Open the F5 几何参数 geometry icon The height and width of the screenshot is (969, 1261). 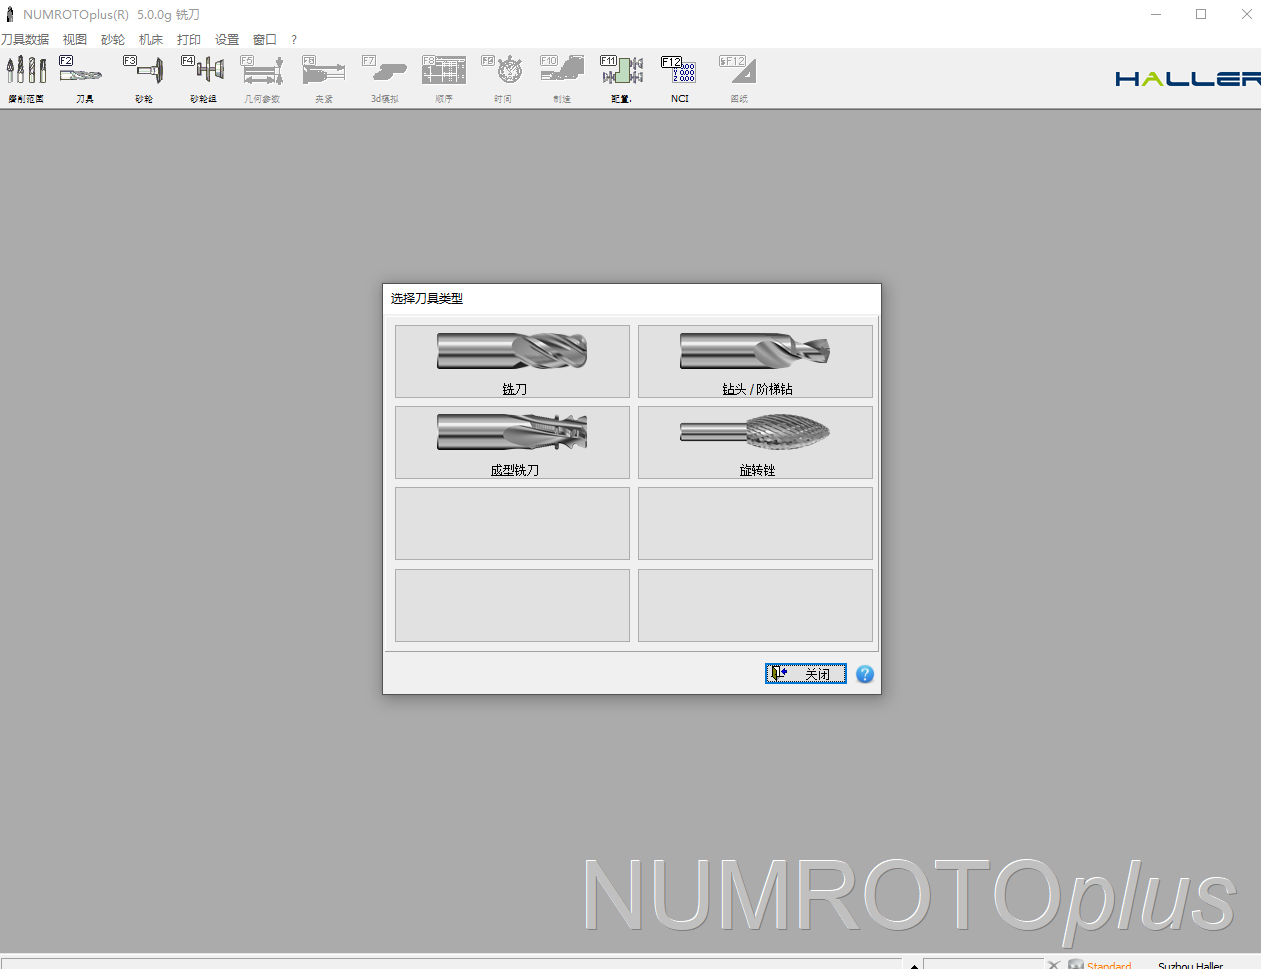click(x=262, y=79)
